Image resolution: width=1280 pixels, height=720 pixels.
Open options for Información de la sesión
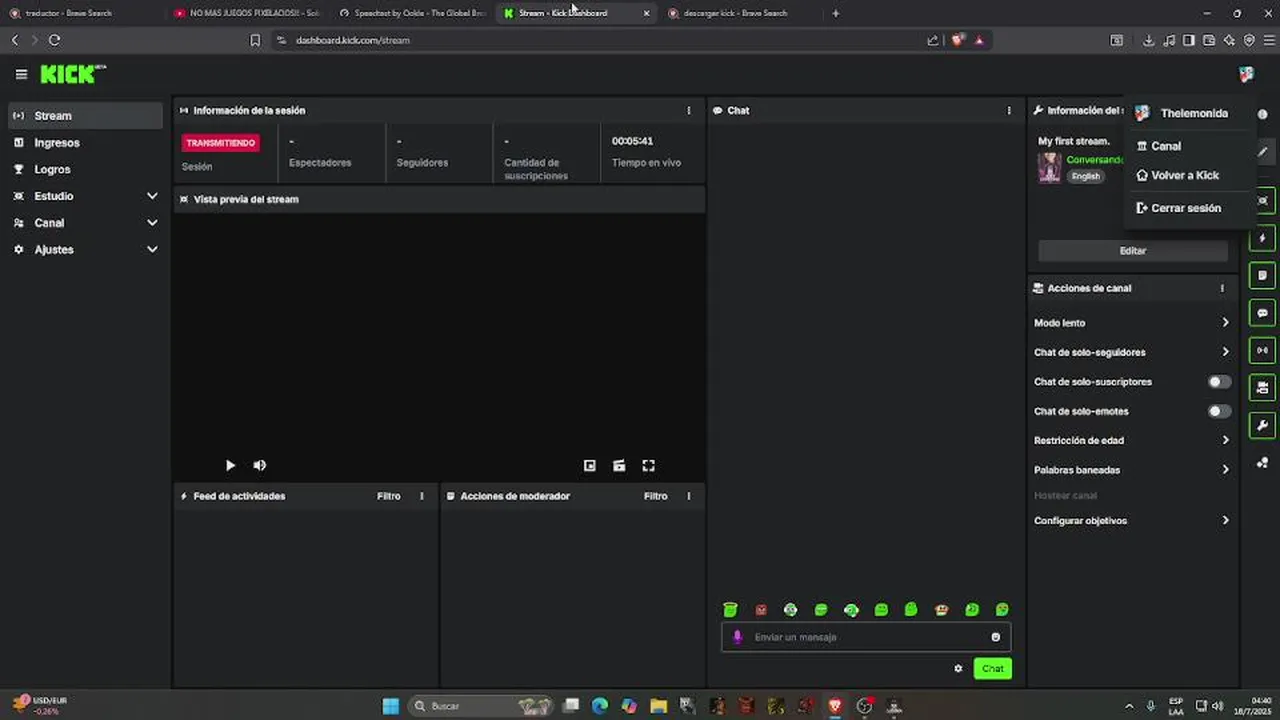688,111
